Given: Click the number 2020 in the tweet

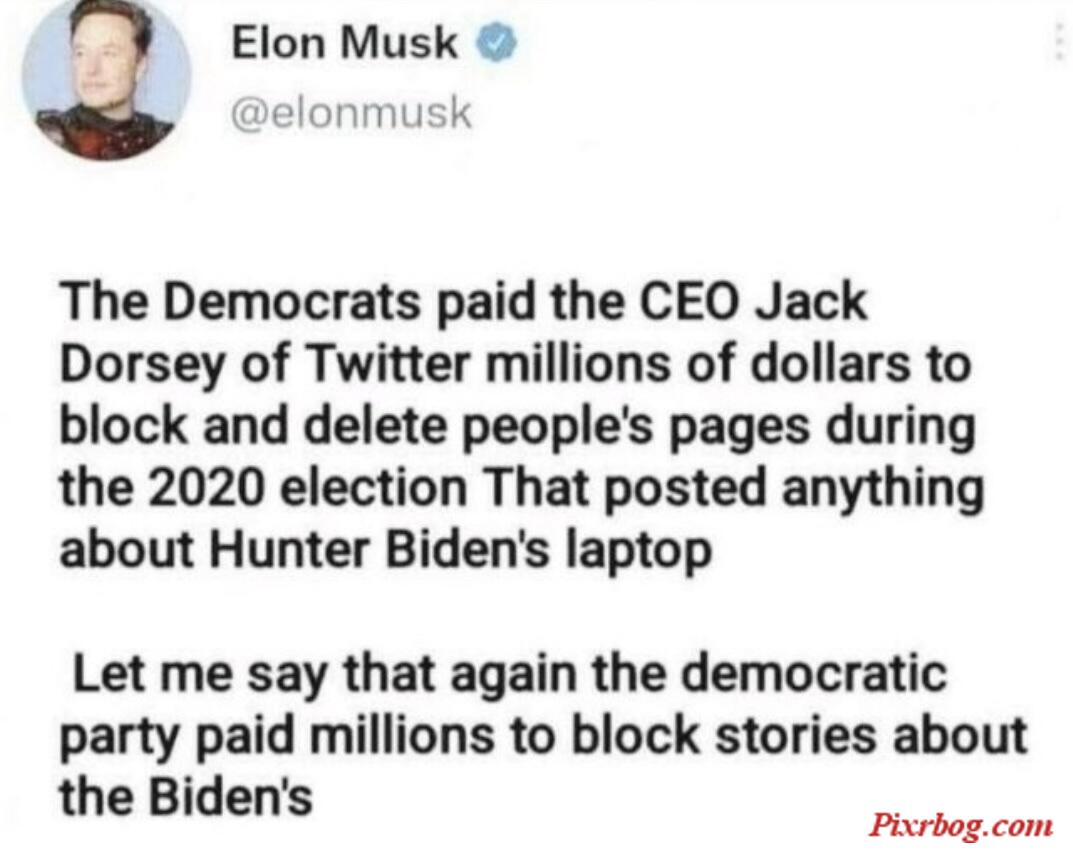Looking at the screenshot, I should (x=201, y=487).
